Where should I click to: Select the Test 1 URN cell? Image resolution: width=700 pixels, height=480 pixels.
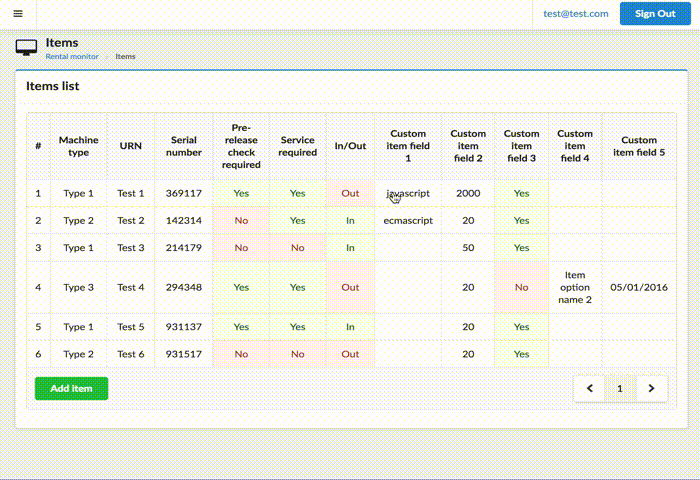click(x=130, y=193)
